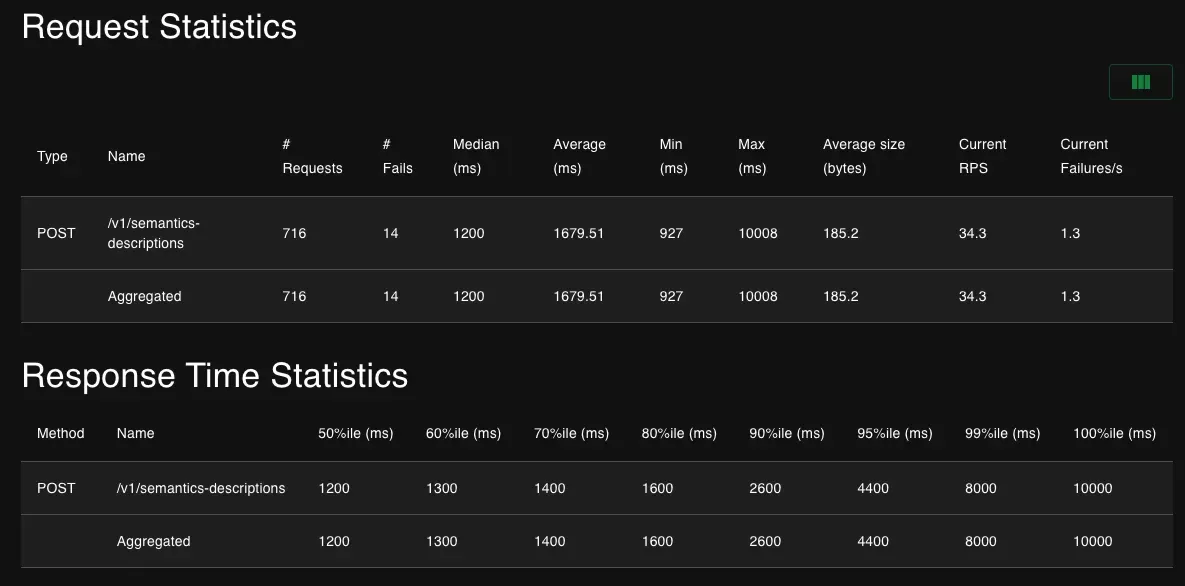Sort by the # Requests column header
1185x586 pixels.
pos(312,156)
